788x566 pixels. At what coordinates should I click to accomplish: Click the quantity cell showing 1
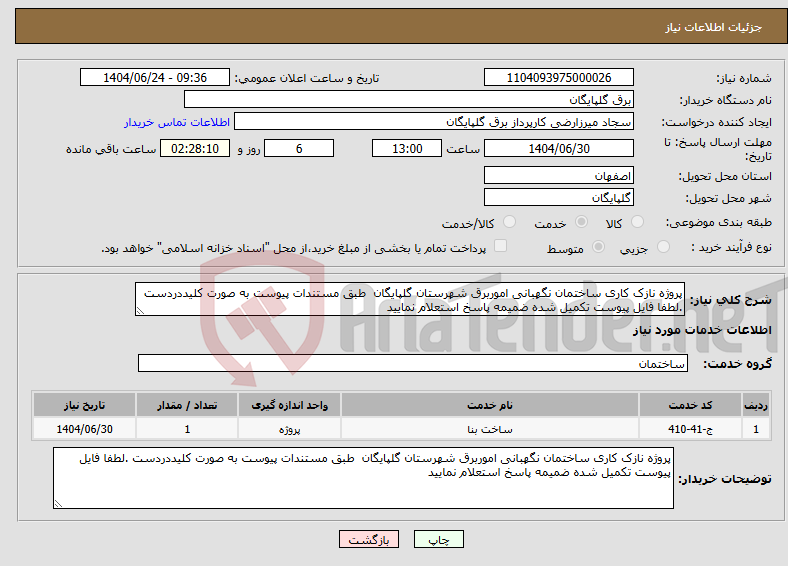(187, 429)
